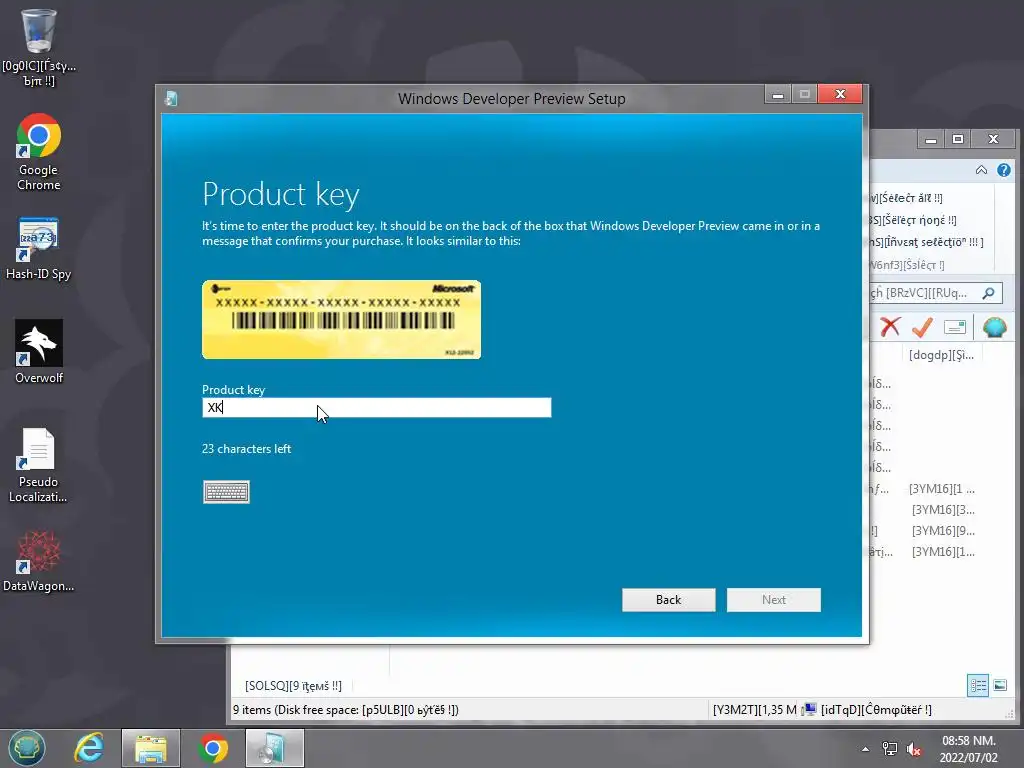Launch Overwolf desktop shortcut
The image size is (1024, 768).
39,351
